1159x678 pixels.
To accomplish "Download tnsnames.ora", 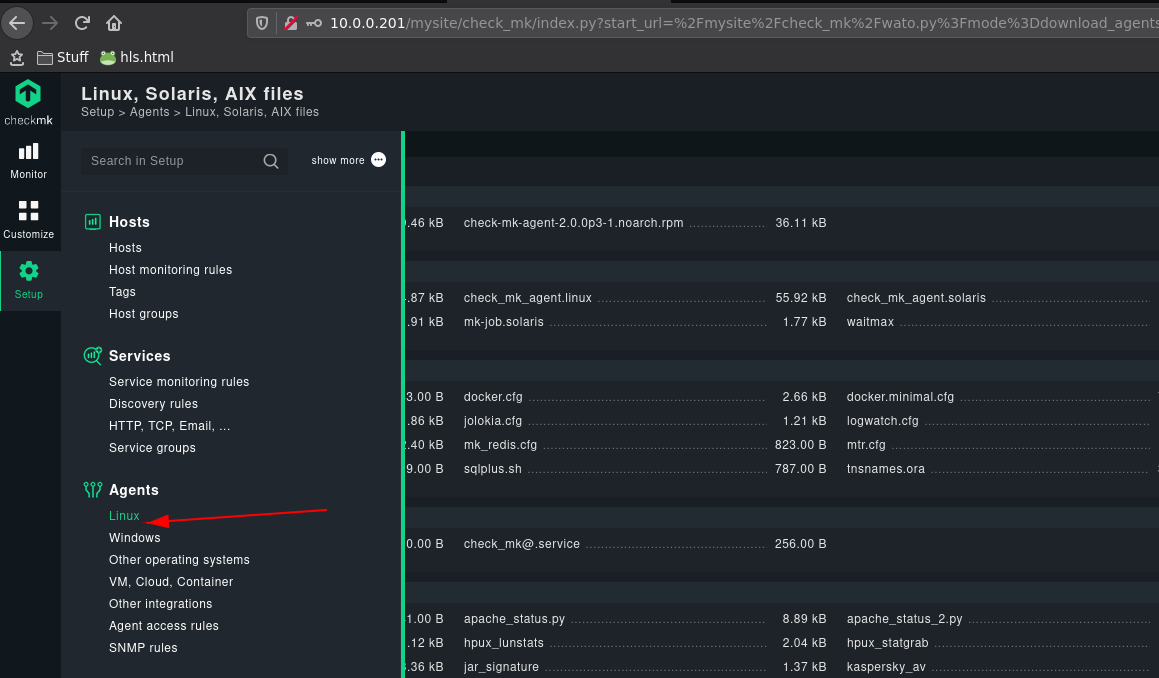I will (x=886, y=469).
